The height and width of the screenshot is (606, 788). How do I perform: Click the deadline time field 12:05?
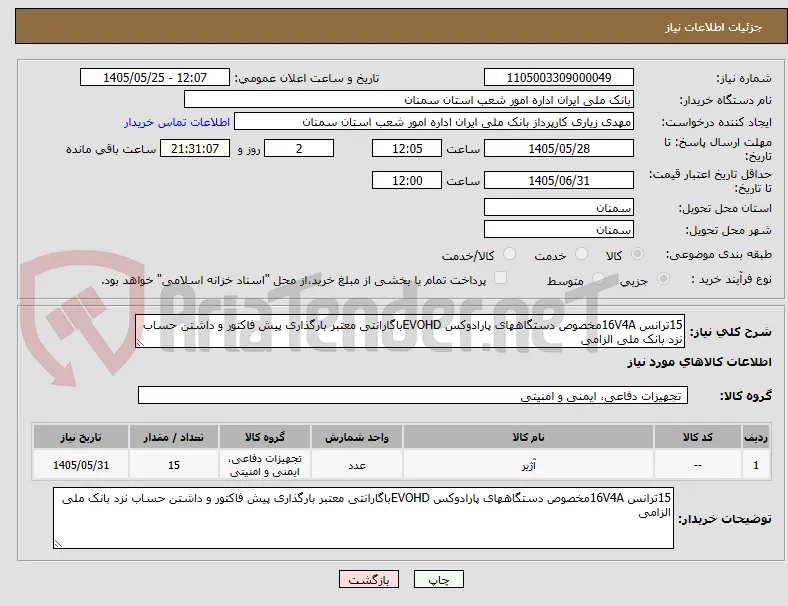[x=407, y=148]
